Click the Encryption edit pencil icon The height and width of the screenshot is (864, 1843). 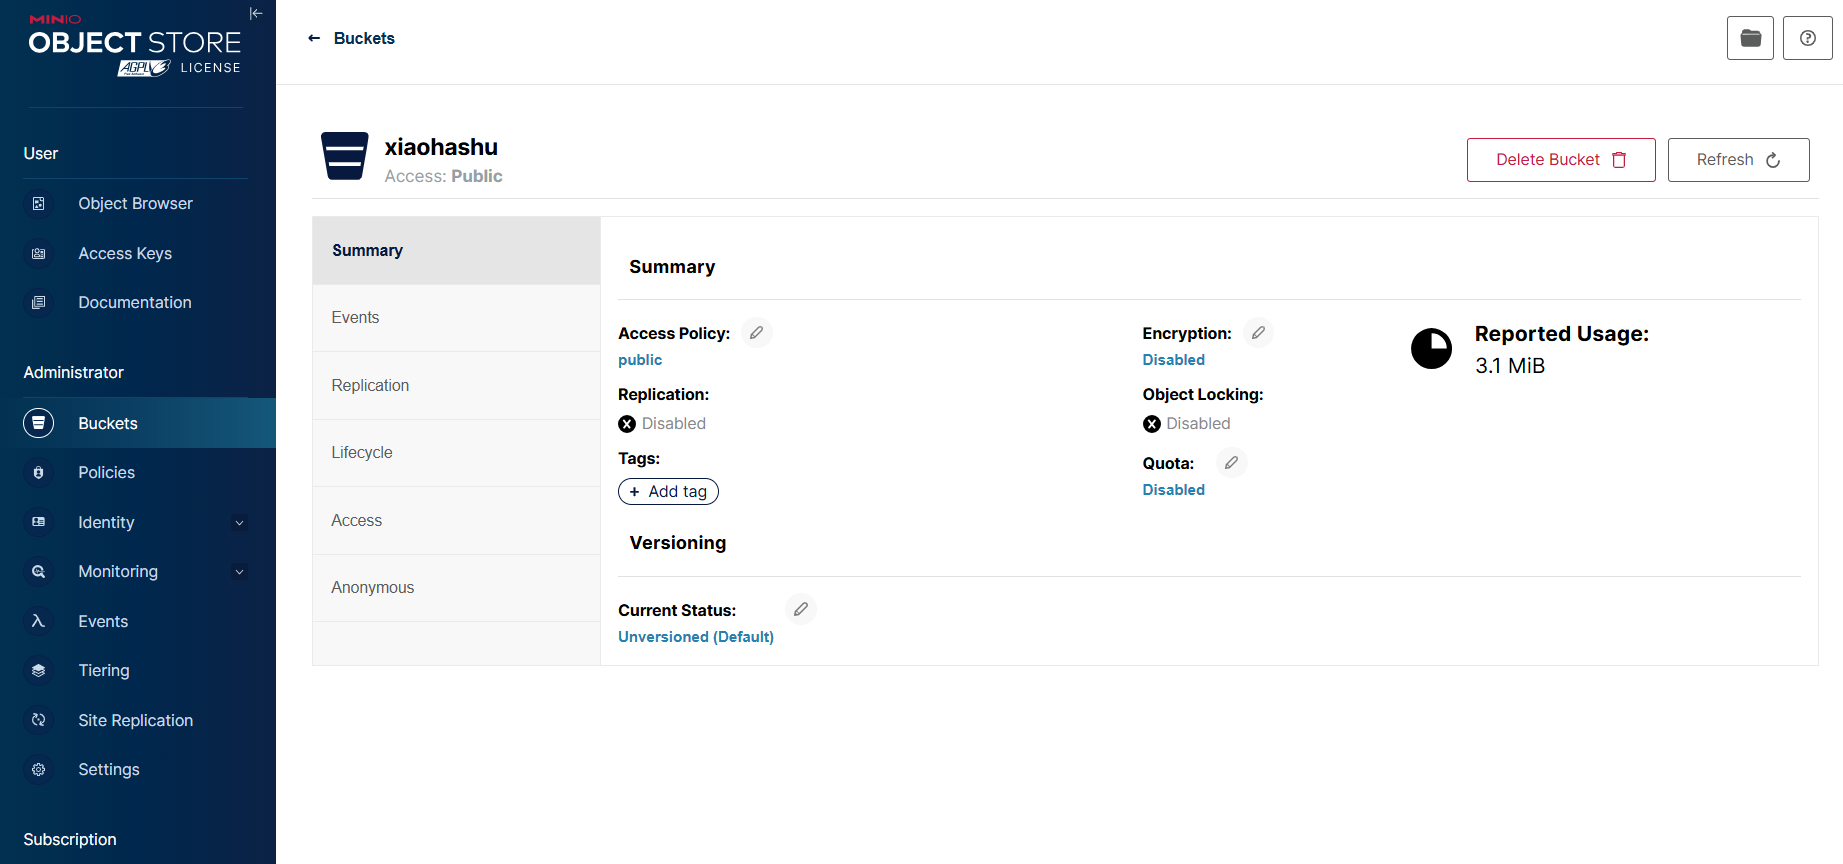[1258, 333]
